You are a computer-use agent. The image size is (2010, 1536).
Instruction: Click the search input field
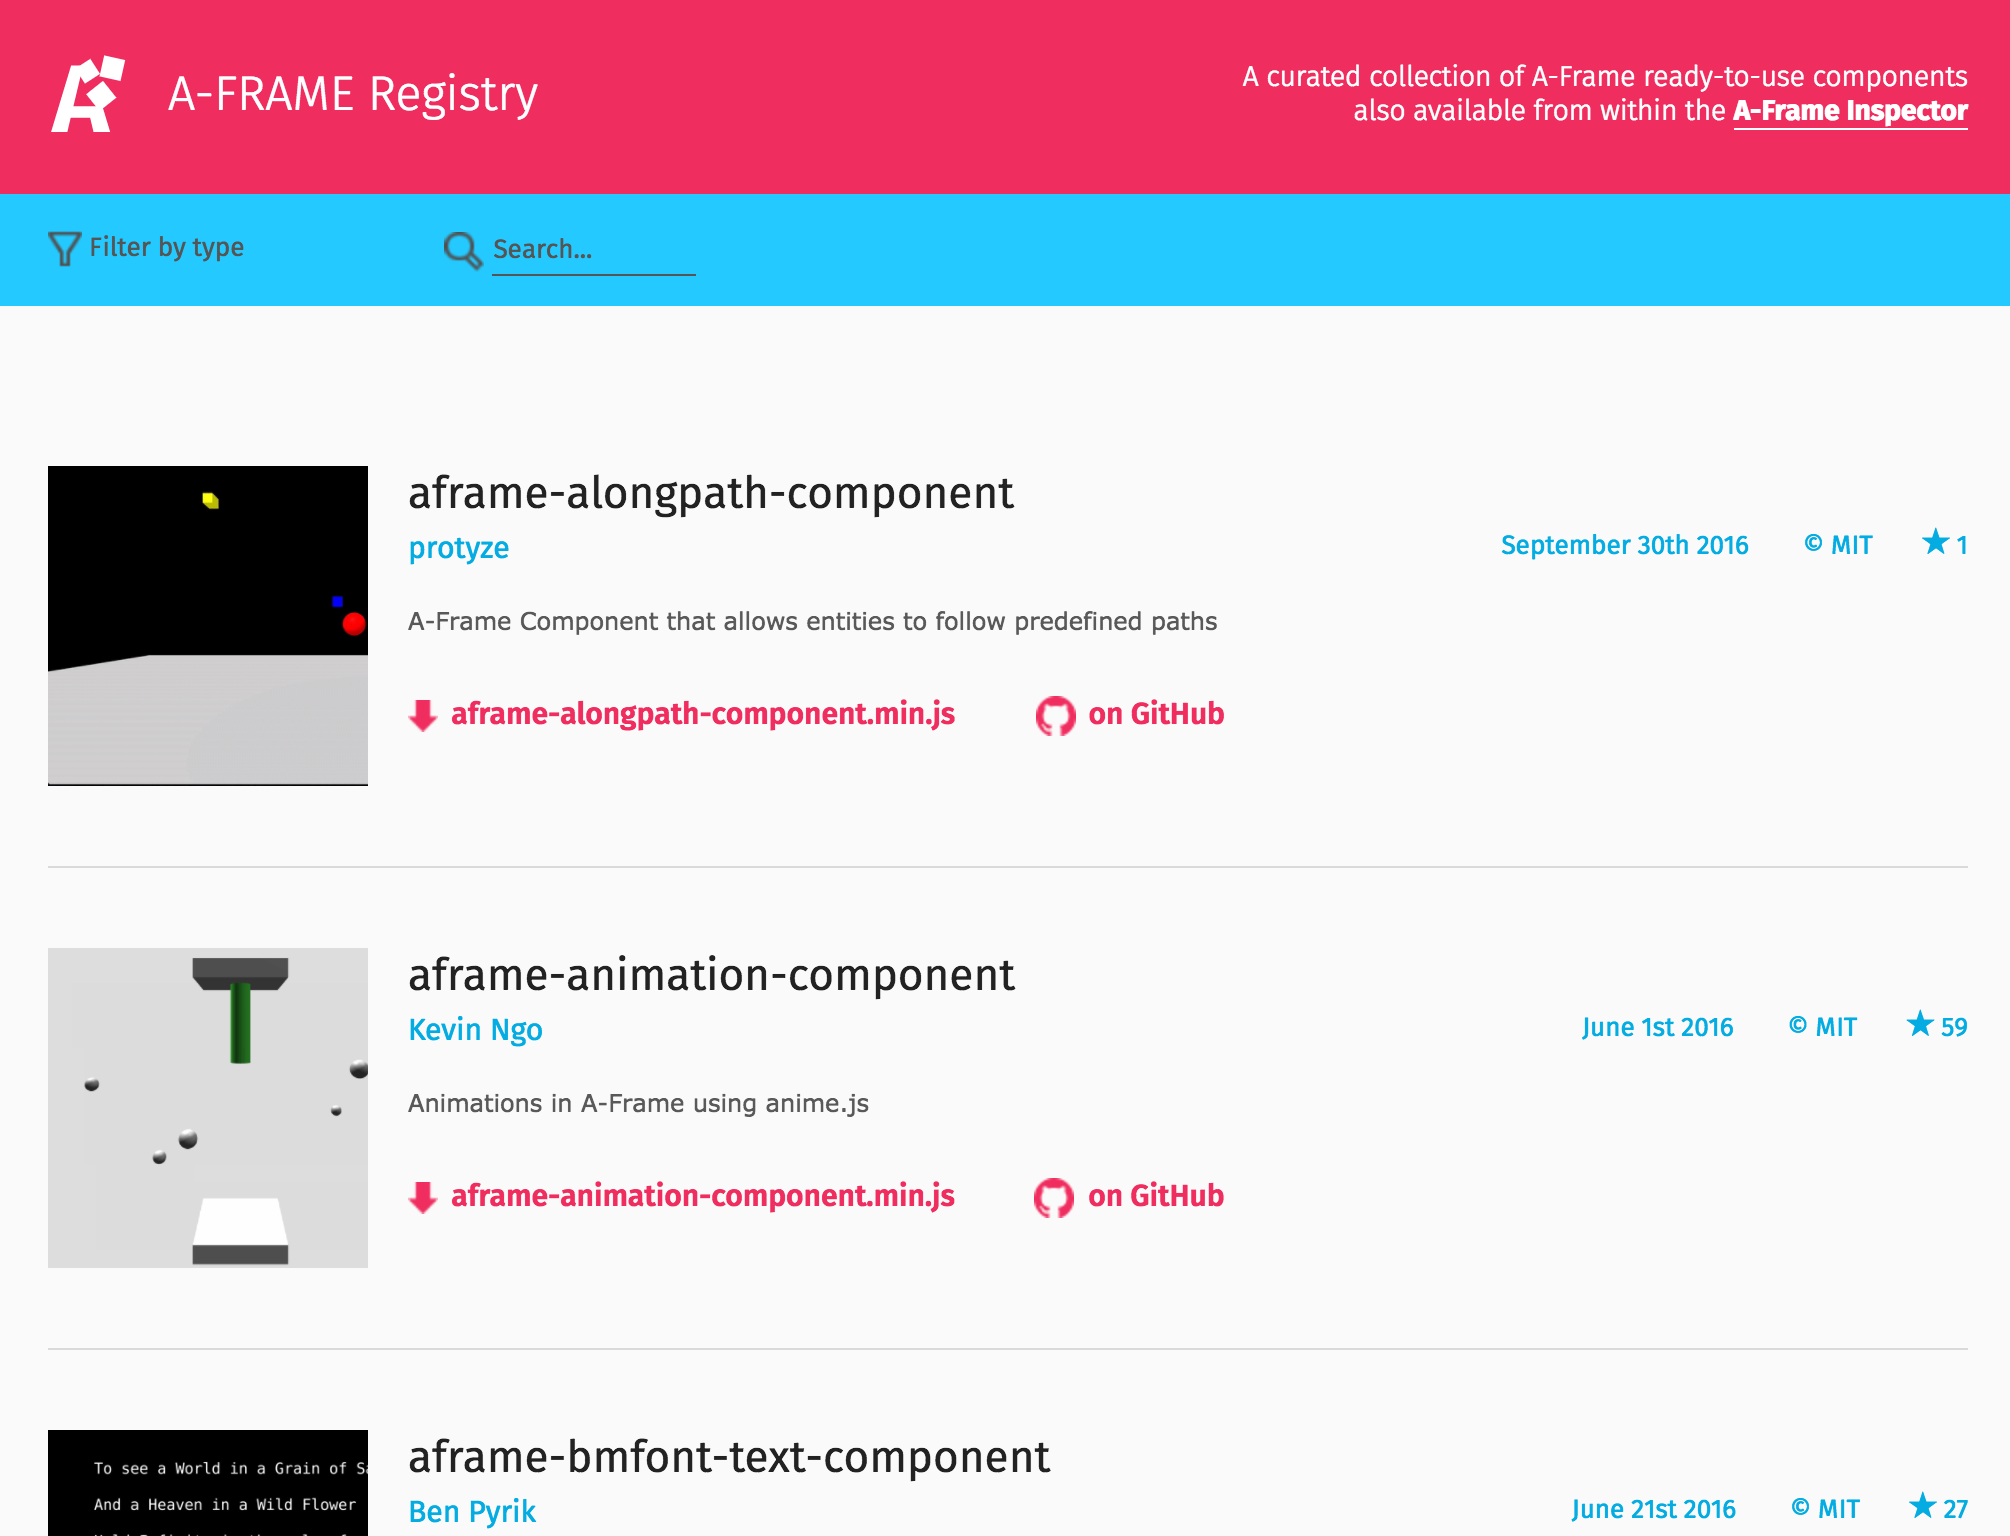tap(593, 250)
